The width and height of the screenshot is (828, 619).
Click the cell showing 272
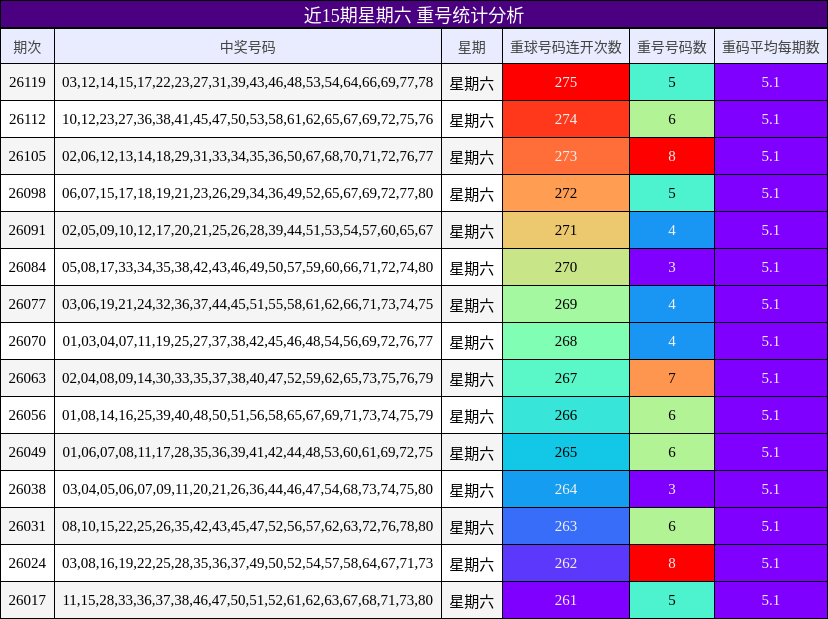point(566,193)
